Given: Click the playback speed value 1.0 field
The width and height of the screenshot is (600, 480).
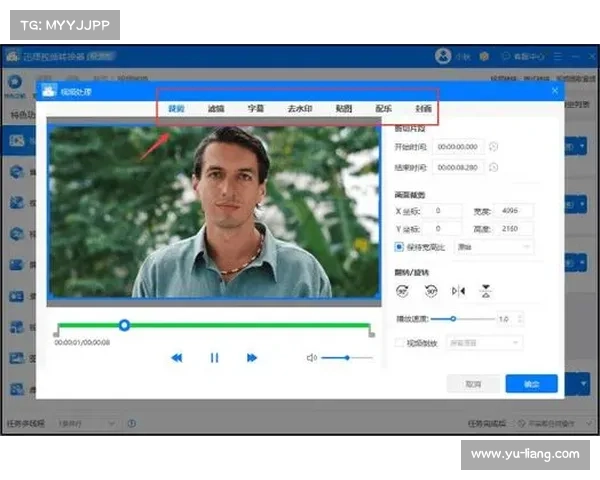Looking at the screenshot, I should point(507,318).
